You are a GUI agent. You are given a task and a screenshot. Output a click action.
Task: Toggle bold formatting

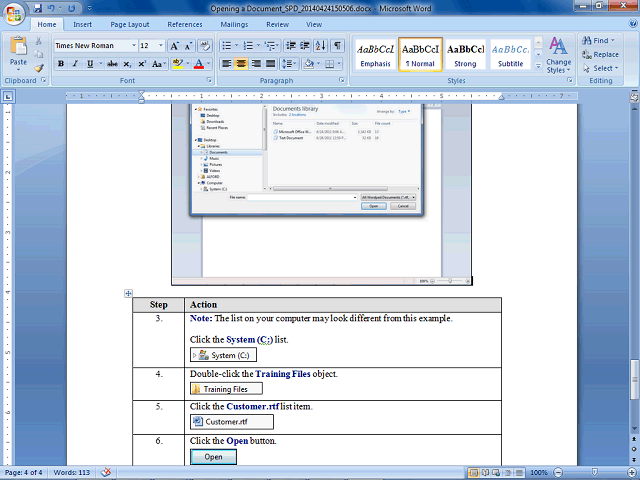pos(61,64)
